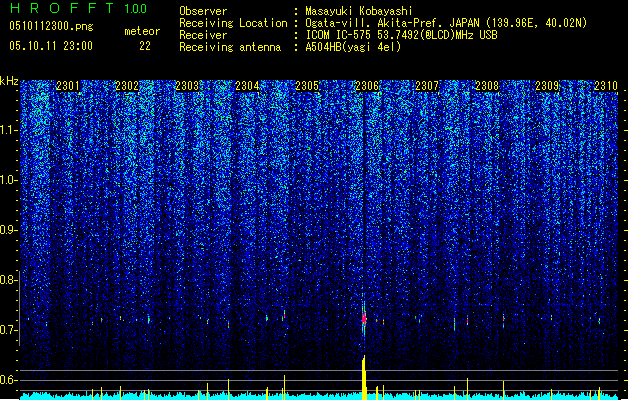The width and height of the screenshot is (629, 400).
Task: Click the tallest yellow power bar at 2306
Action: (x=364, y=378)
